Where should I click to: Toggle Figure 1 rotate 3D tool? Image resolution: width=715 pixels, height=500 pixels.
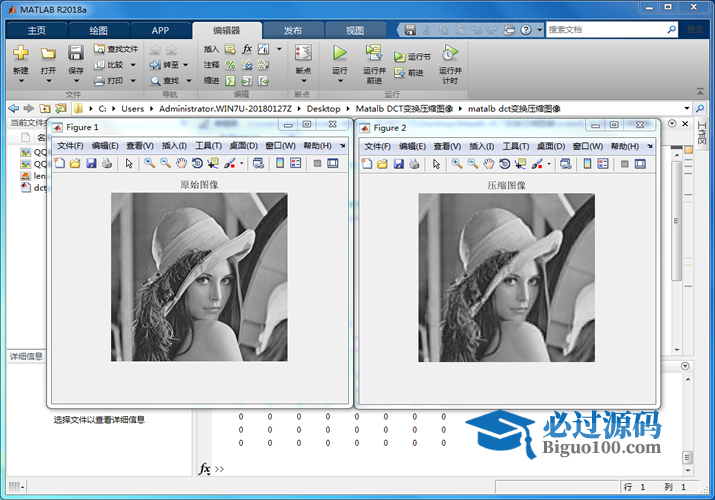tap(197, 163)
